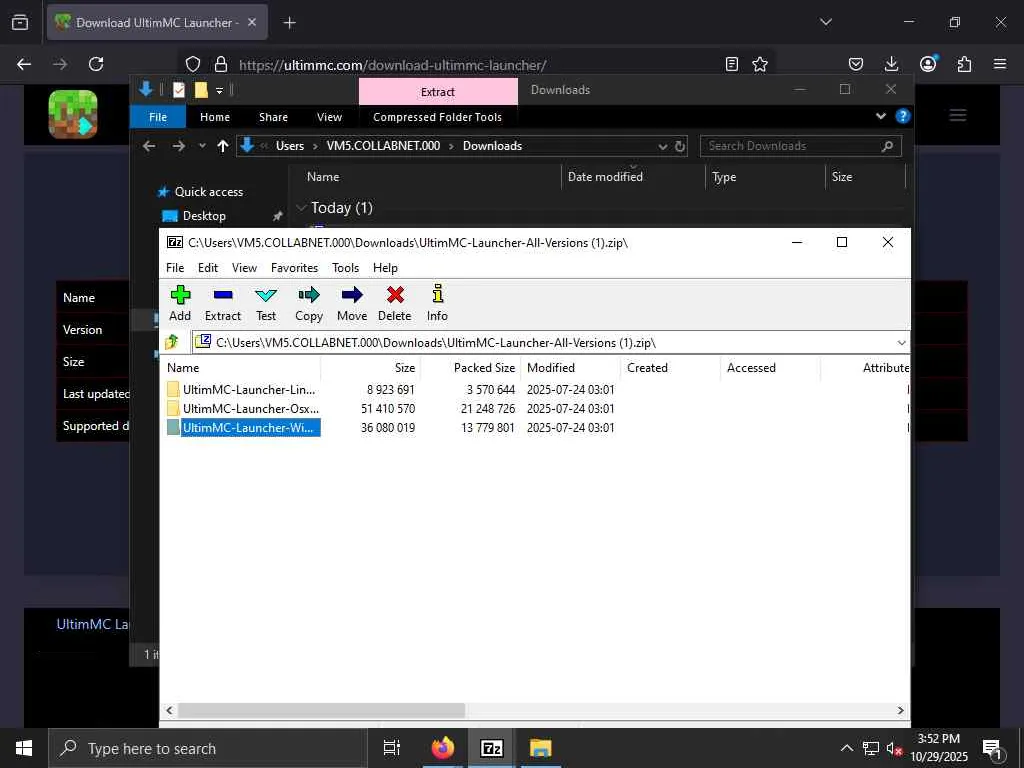The image size is (1024, 768).
Task: Select Desktop in Quick access
Action: (x=204, y=216)
